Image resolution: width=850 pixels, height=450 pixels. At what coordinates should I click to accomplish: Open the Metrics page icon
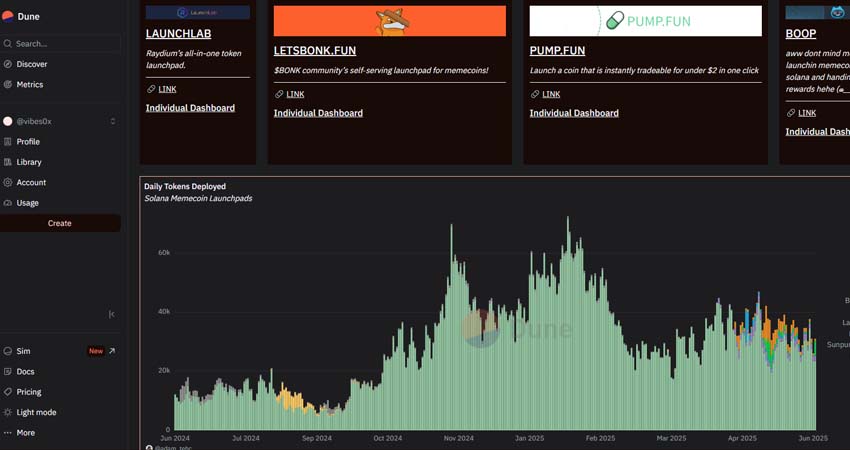(x=8, y=85)
